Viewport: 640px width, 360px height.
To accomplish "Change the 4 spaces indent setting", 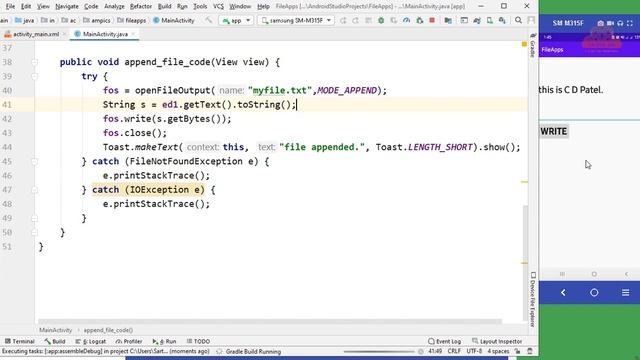I will (498, 351).
